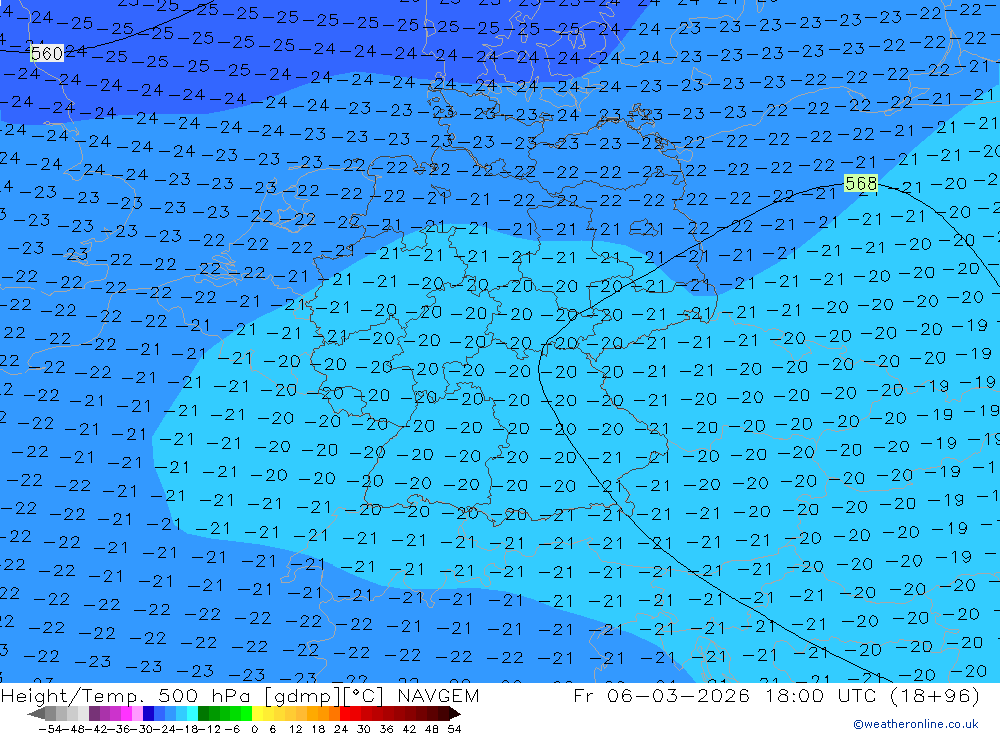Click the -30 label under the color scale
Viewport: 1000px width, 733px height.
pos(143,729)
